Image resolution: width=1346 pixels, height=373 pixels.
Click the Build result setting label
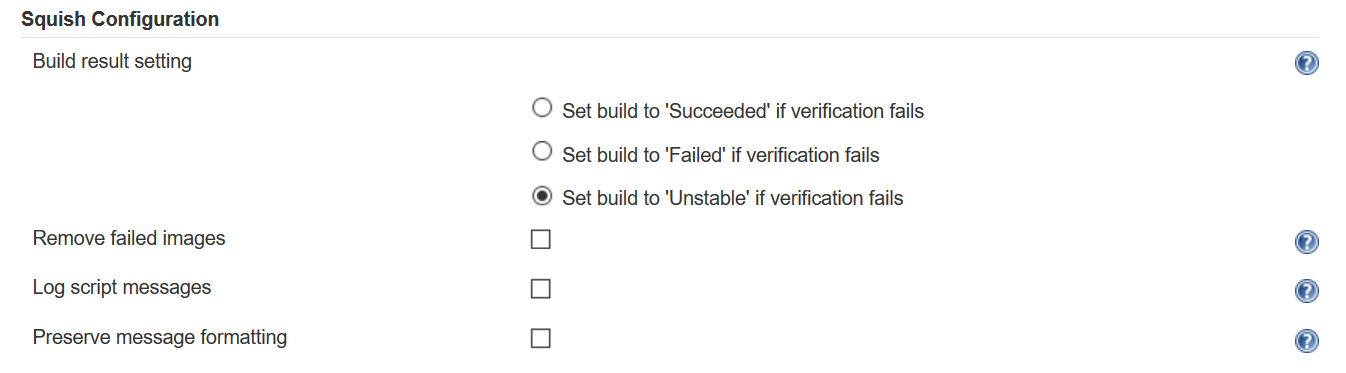(112, 62)
